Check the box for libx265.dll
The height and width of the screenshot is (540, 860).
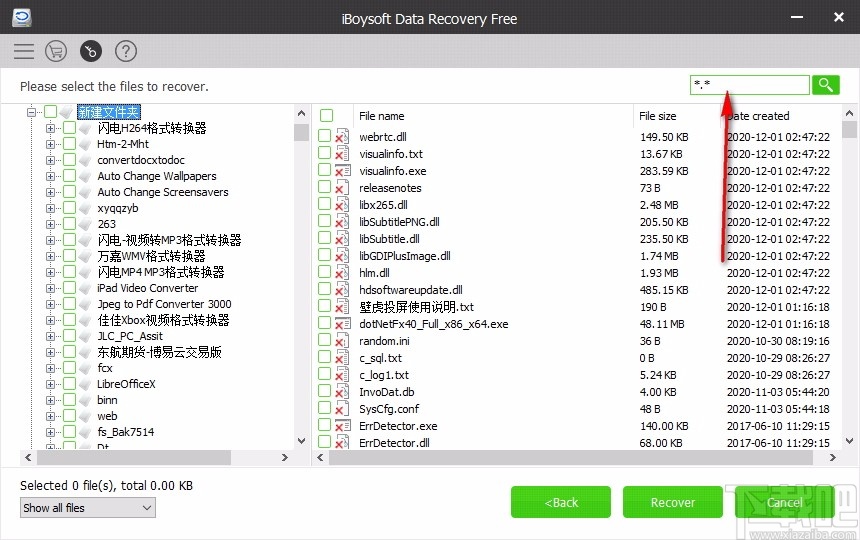tap(325, 203)
